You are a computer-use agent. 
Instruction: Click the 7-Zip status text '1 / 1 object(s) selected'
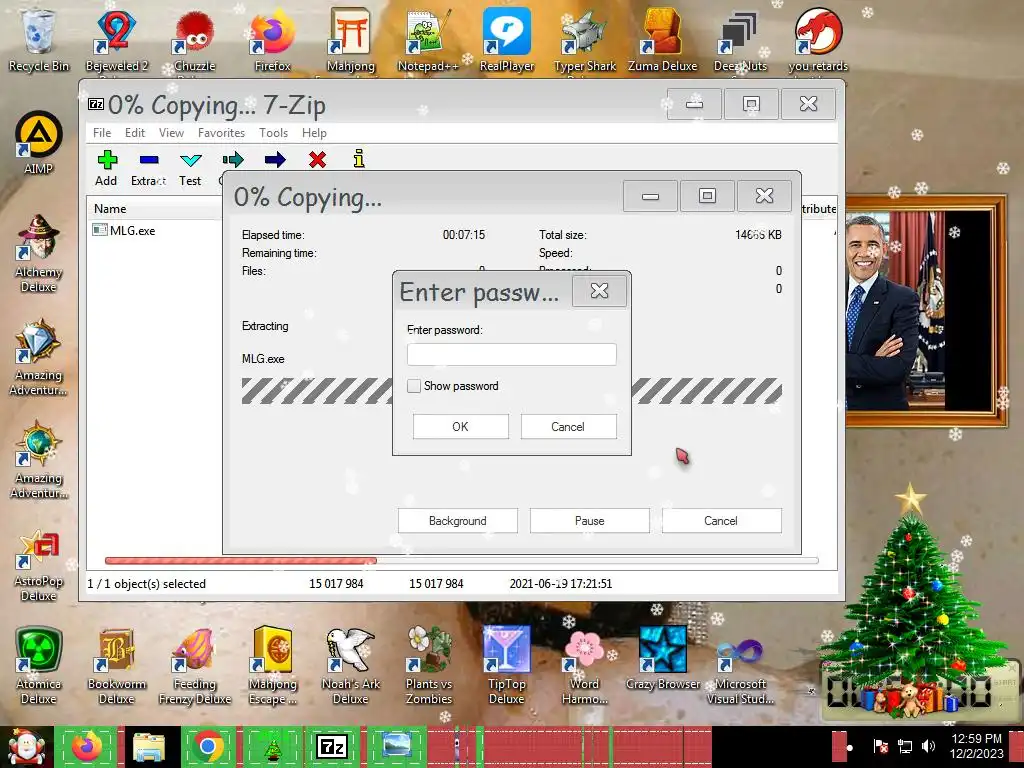(147, 584)
